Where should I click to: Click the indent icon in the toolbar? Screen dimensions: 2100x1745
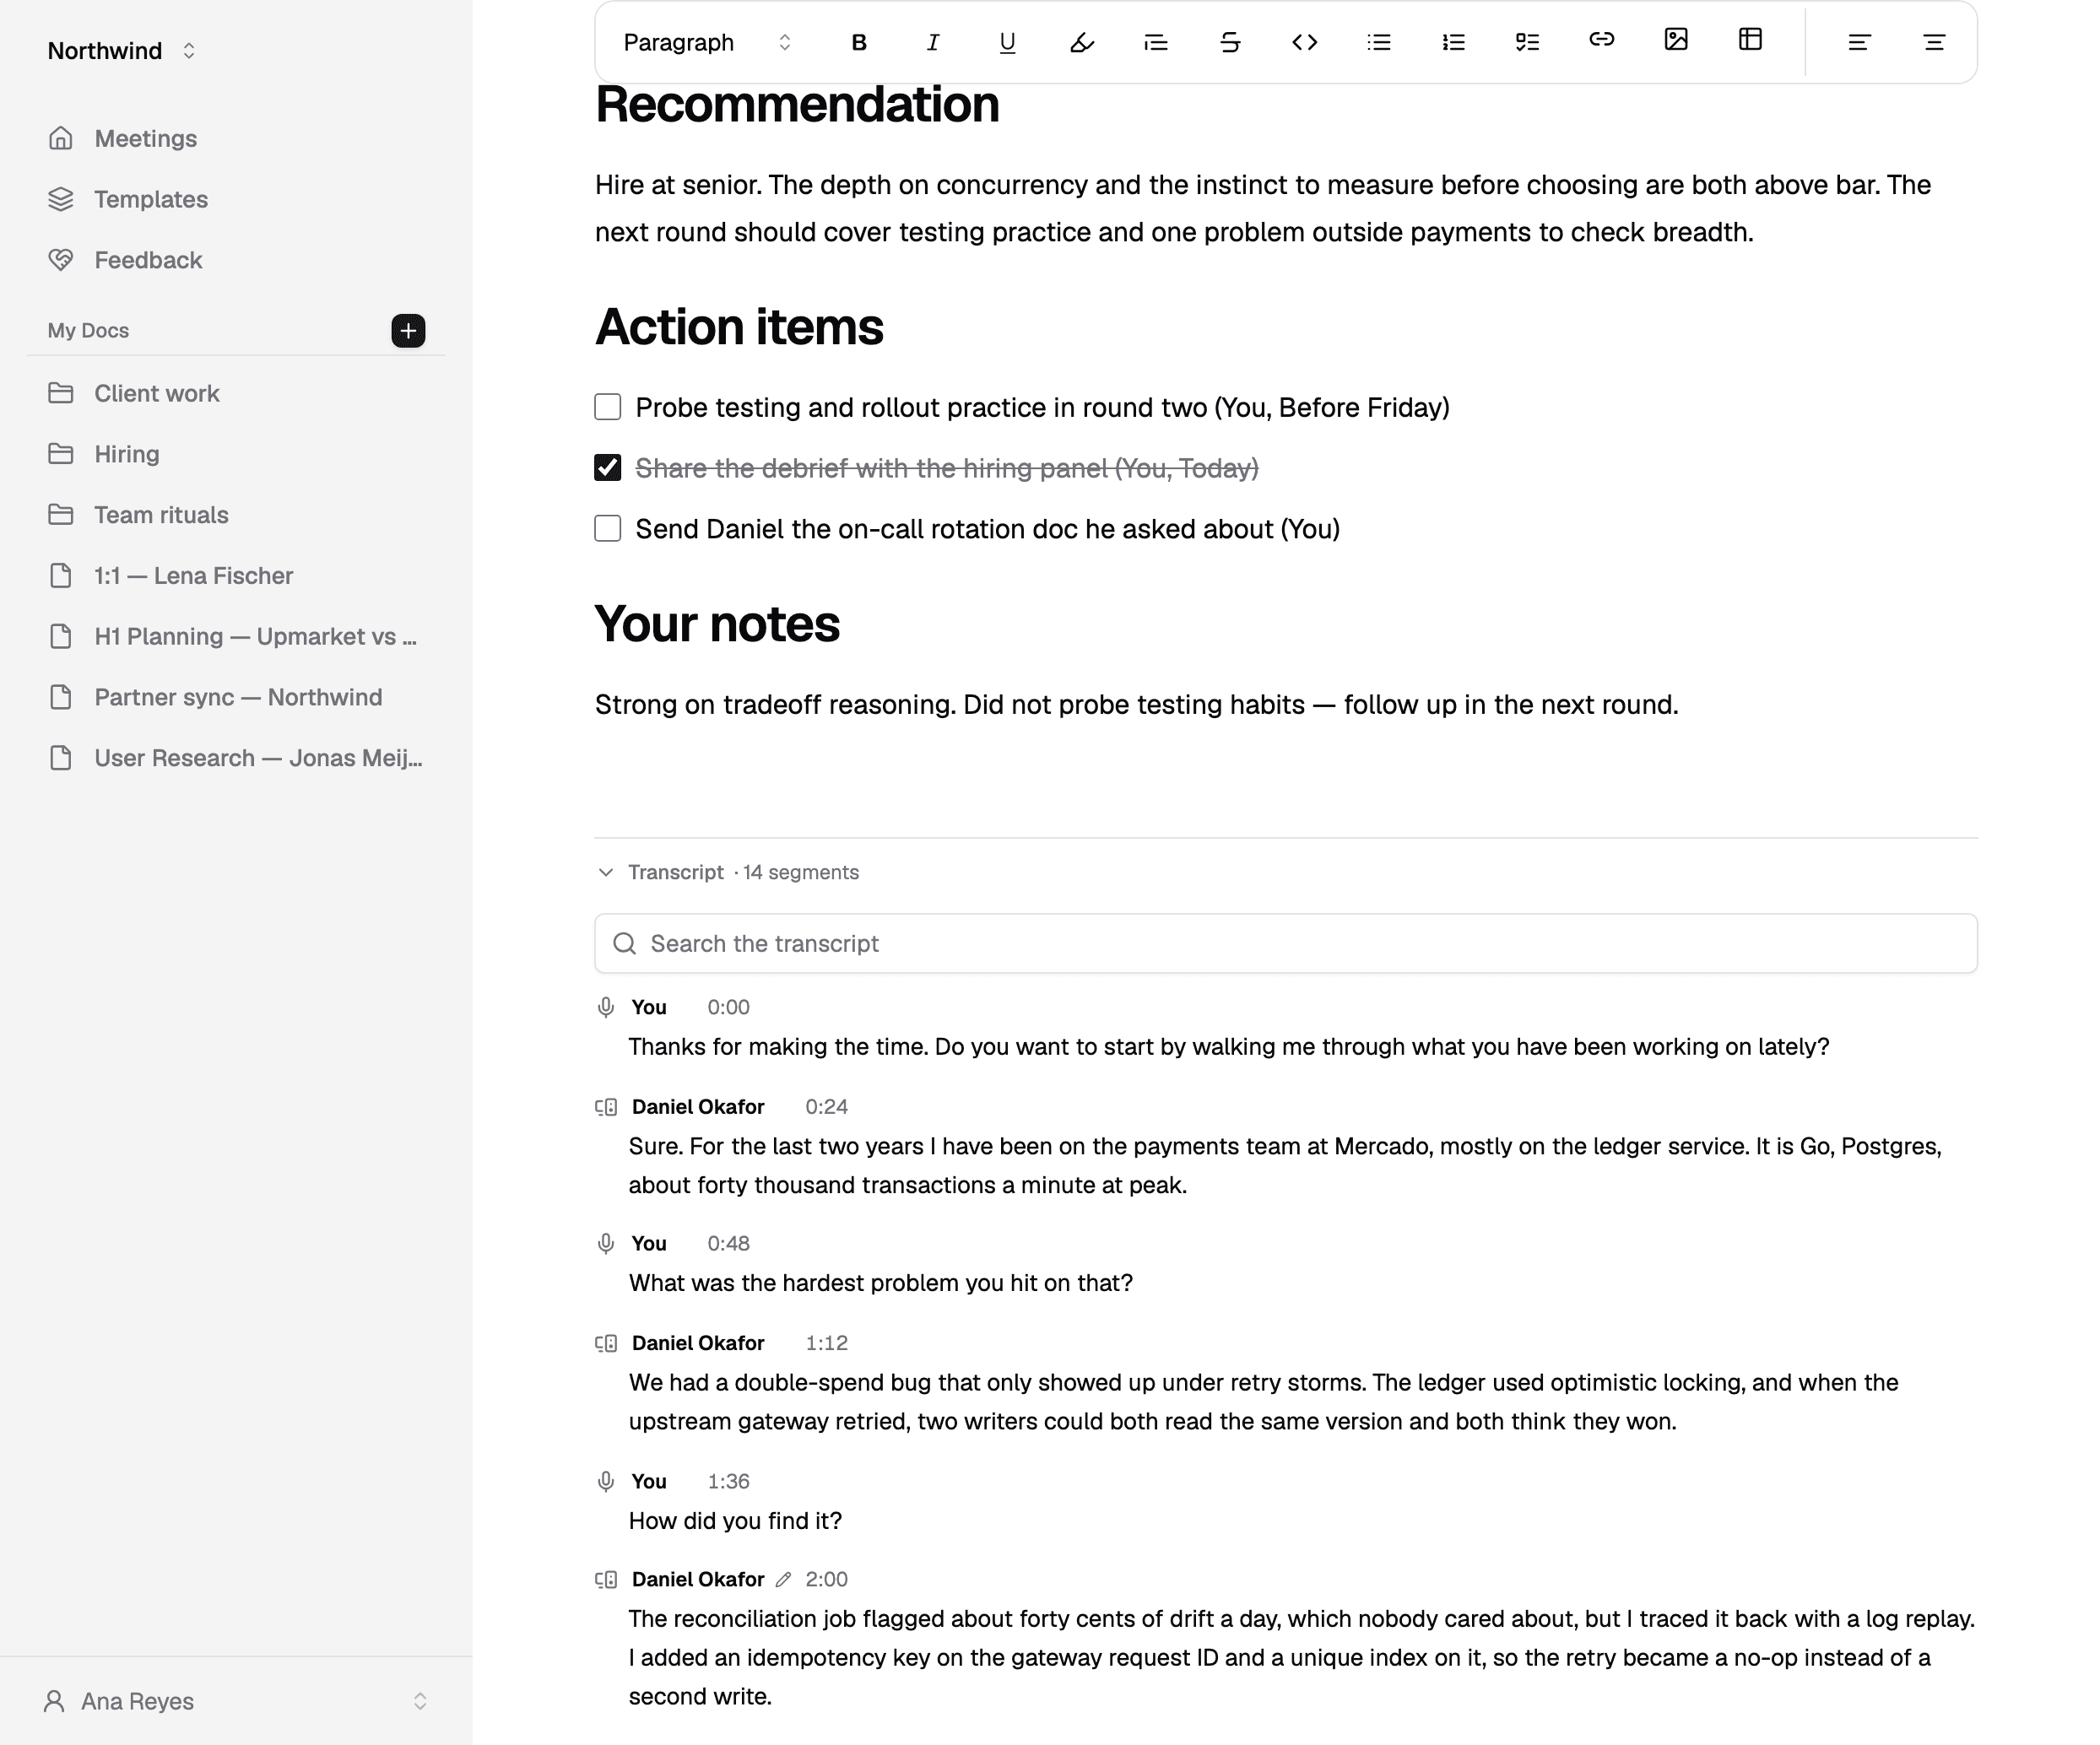click(x=1156, y=42)
